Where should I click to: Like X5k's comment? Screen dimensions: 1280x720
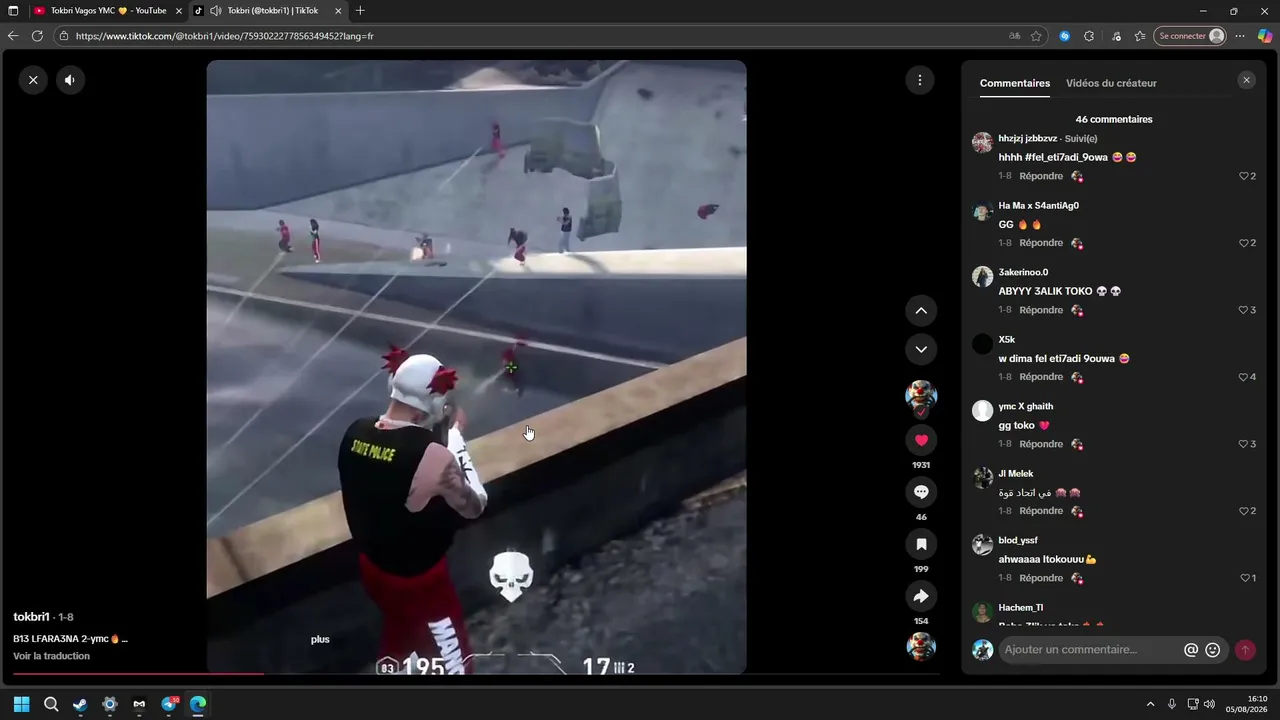pos(1244,377)
